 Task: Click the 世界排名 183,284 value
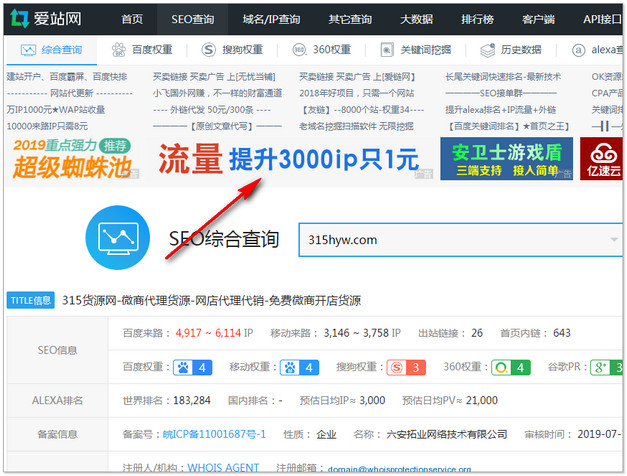tap(192, 400)
